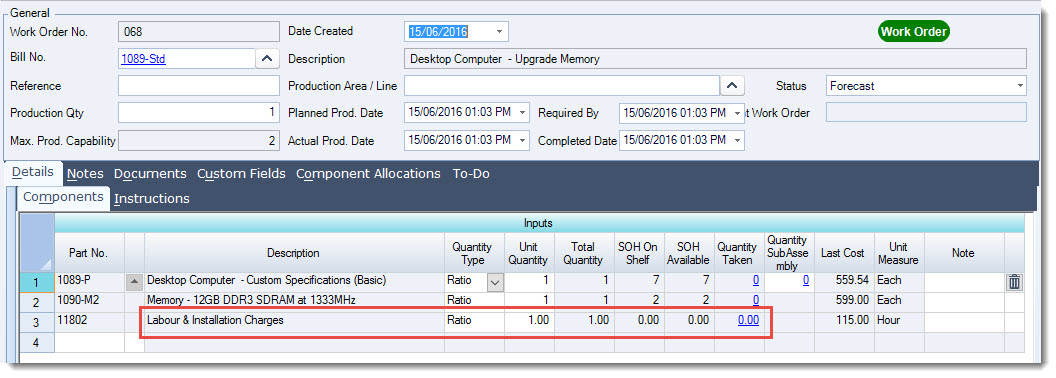1056x378 pixels.
Task: Click the Reference input field
Action: click(x=199, y=86)
